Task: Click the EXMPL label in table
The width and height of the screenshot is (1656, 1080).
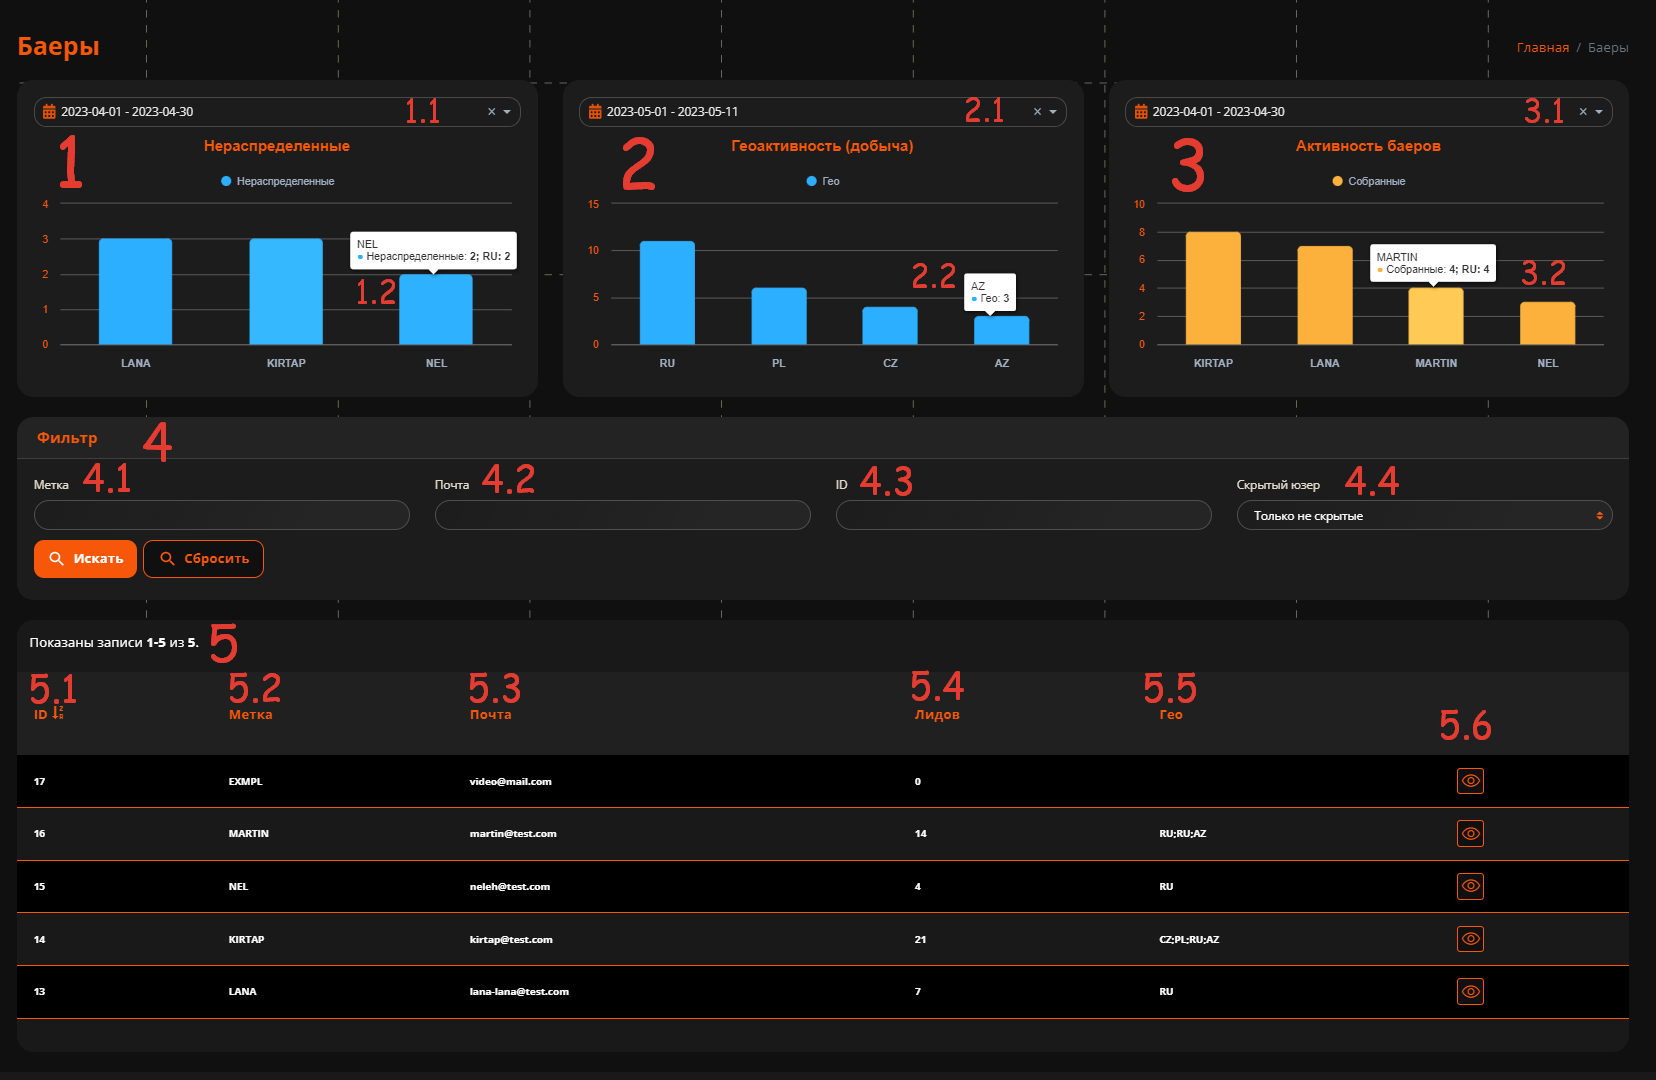Action: 245,782
